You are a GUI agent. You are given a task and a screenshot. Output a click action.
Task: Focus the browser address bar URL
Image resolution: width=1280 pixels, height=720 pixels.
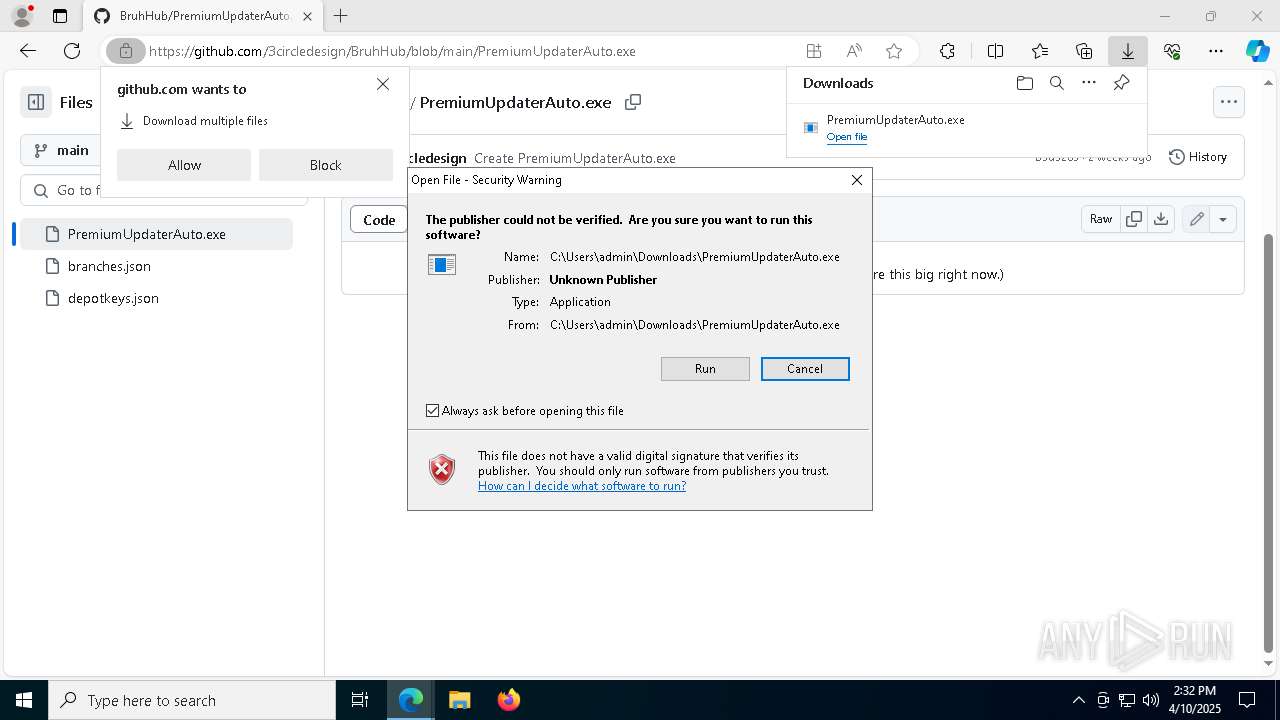pyautogui.click(x=392, y=51)
